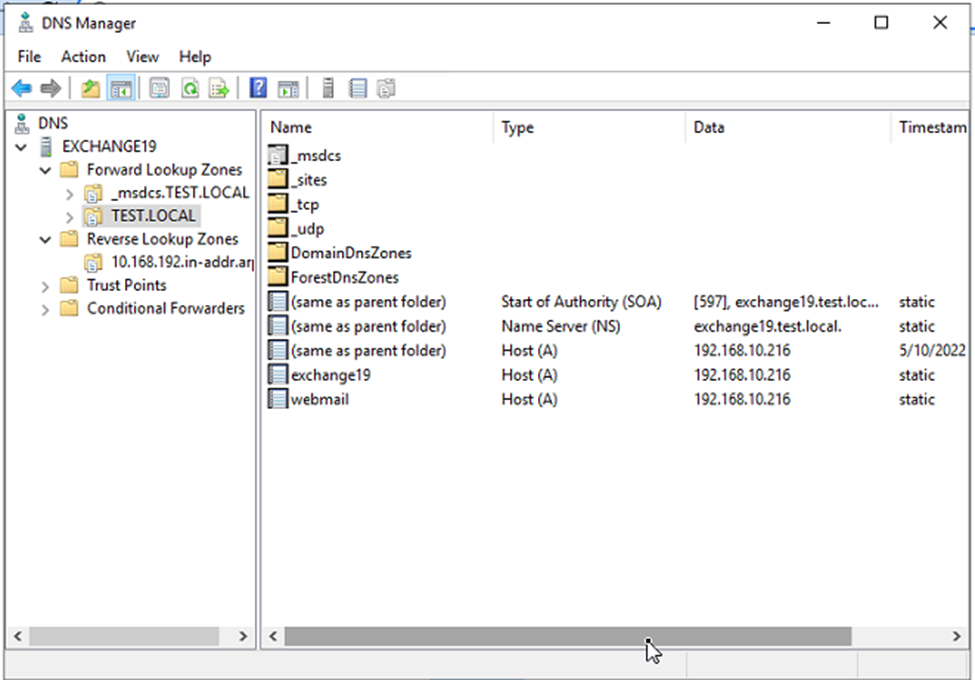The image size is (975, 680).
Task: Collapse the EXCHANGE19 server node
Action: click(22, 147)
